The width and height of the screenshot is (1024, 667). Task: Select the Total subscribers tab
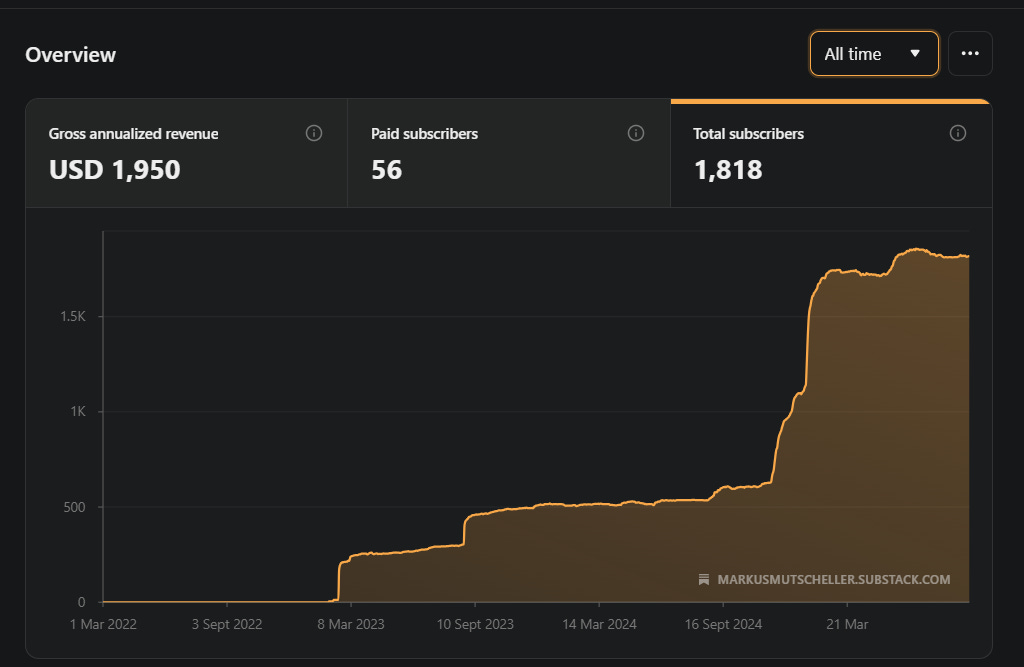click(x=831, y=153)
